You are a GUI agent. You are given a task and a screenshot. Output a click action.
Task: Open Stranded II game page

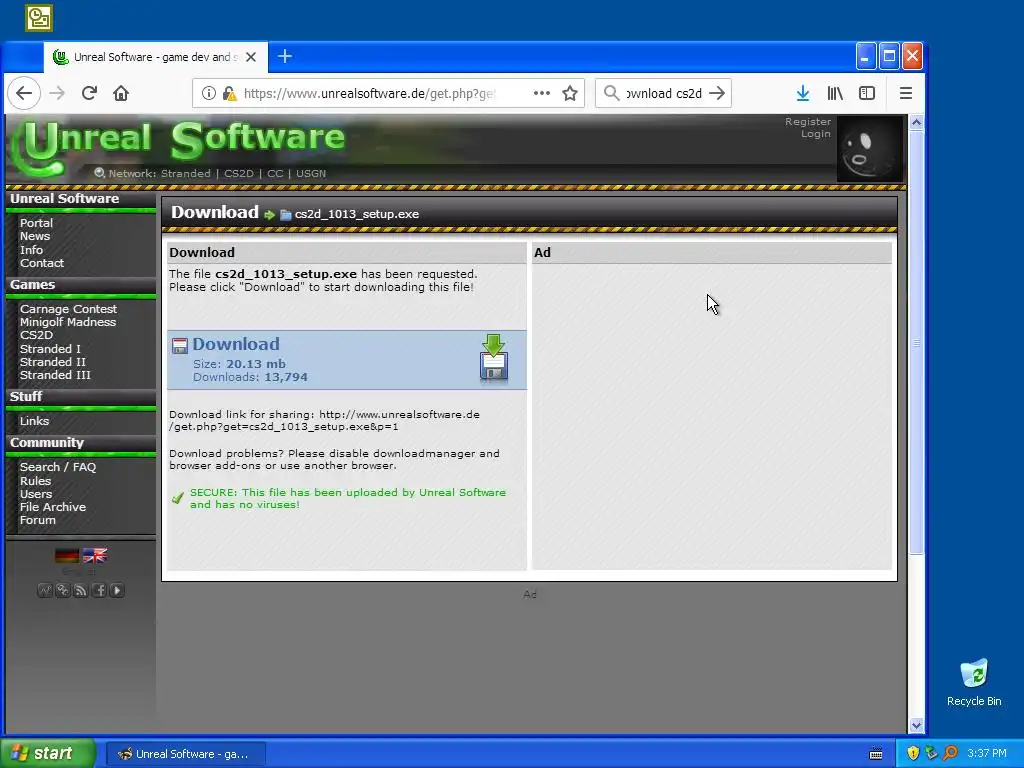point(53,362)
